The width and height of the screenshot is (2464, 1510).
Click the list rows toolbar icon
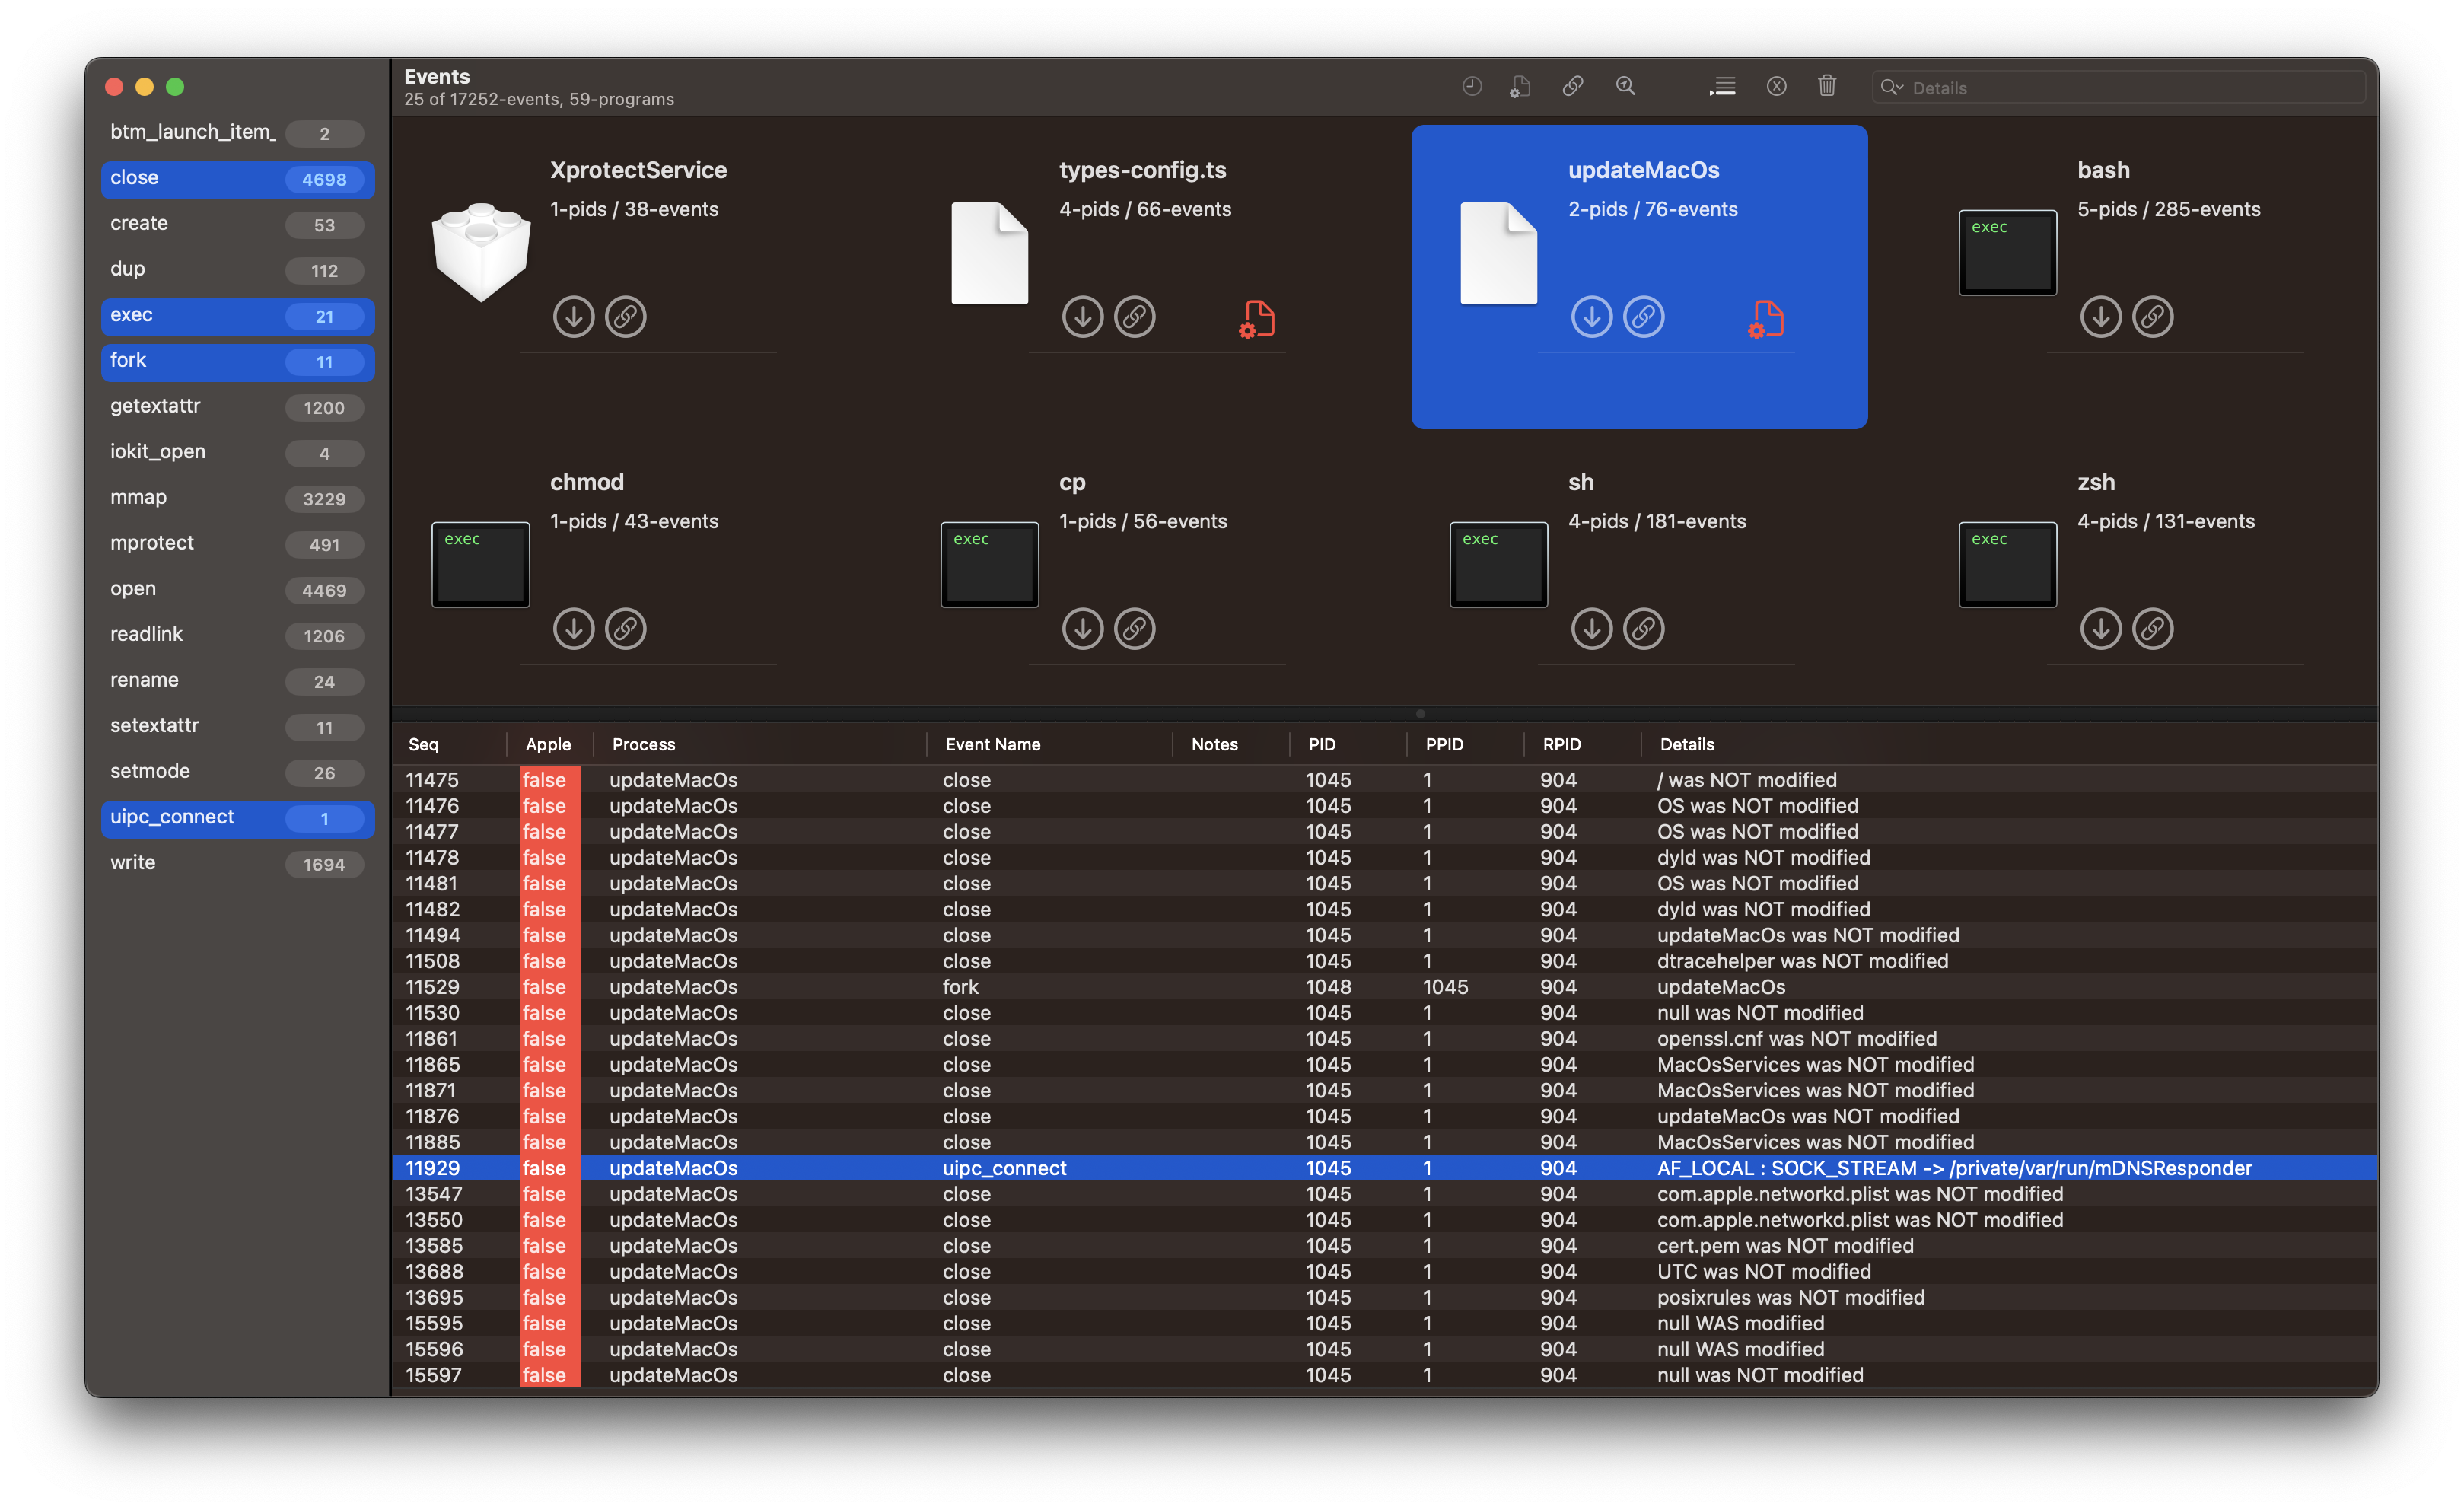pyautogui.click(x=1722, y=86)
